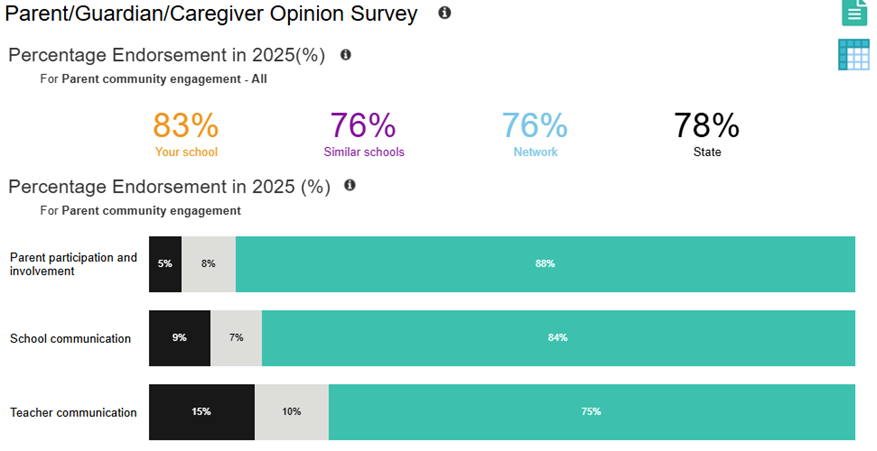Screen dimensions: 877x451
Task: Click the 9% black segment for School communication
Action: click(x=179, y=338)
